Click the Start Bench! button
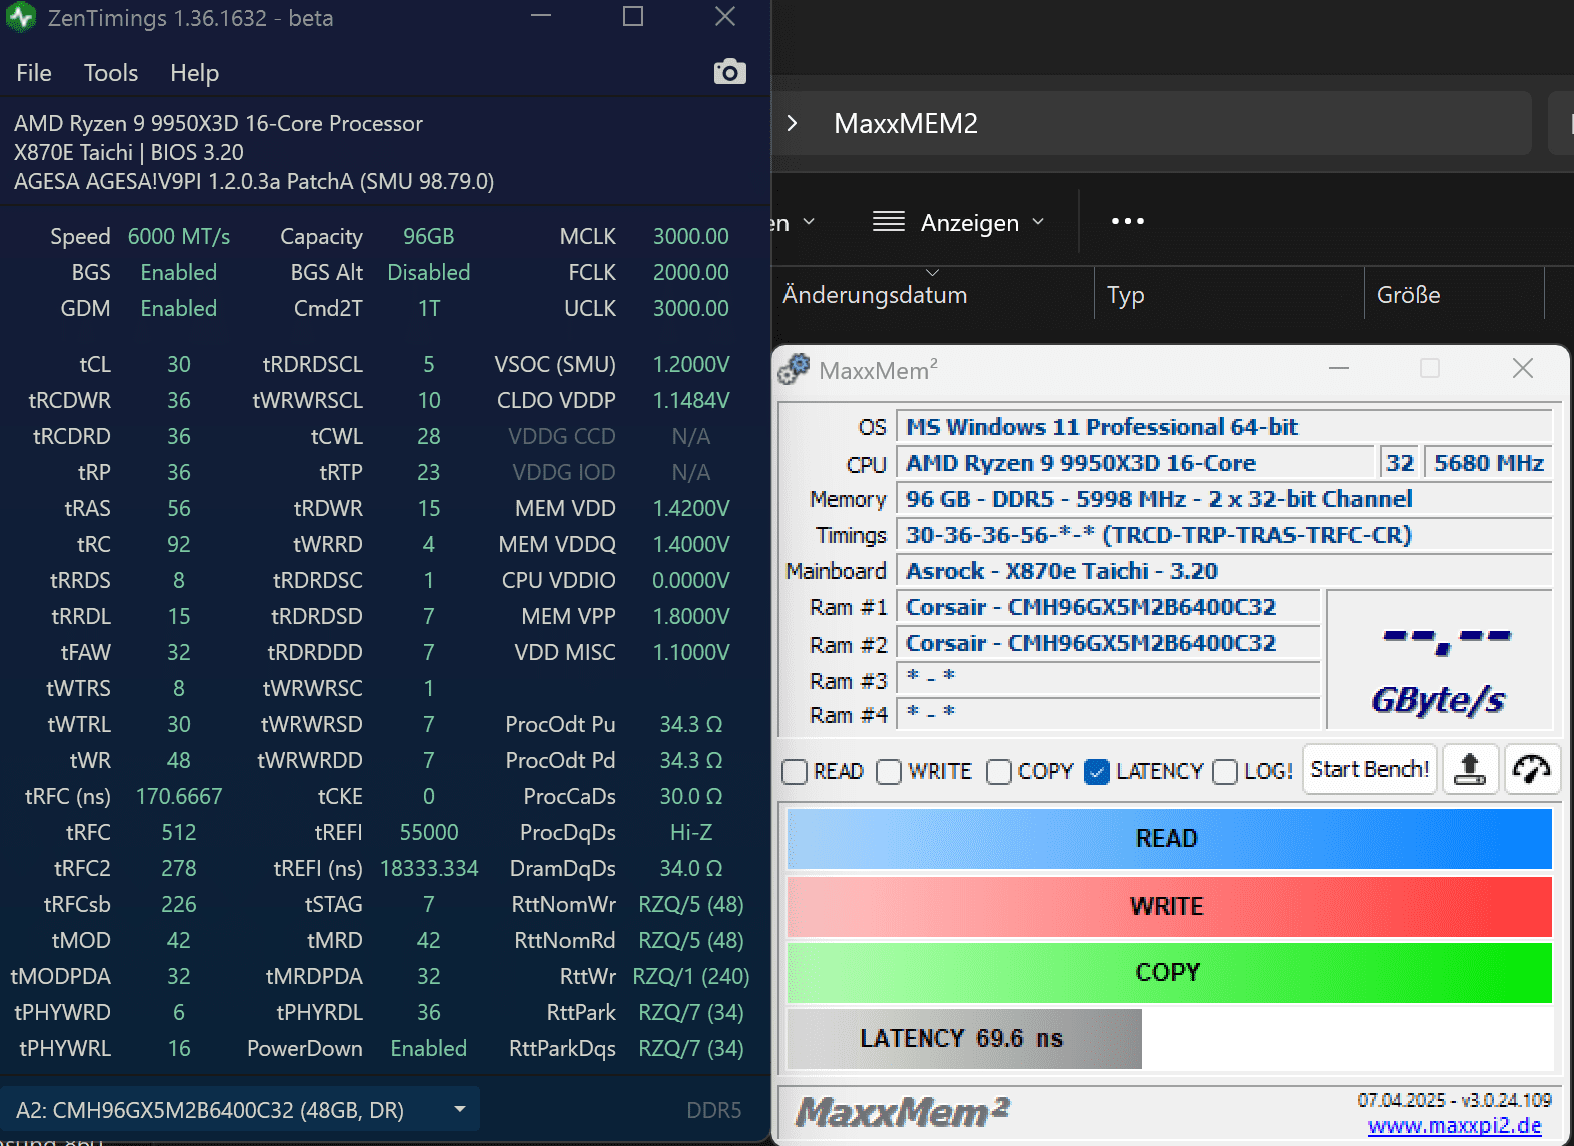Image resolution: width=1574 pixels, height=1146 pixels. pos(1370,769)
